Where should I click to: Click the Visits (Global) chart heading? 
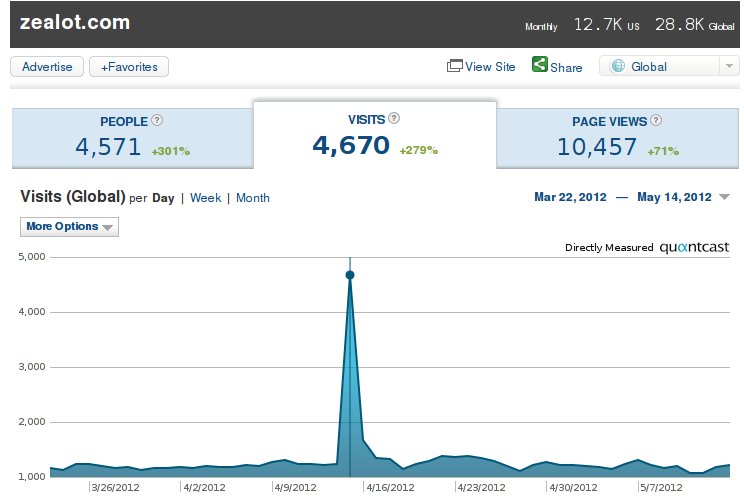pos(73,196)
